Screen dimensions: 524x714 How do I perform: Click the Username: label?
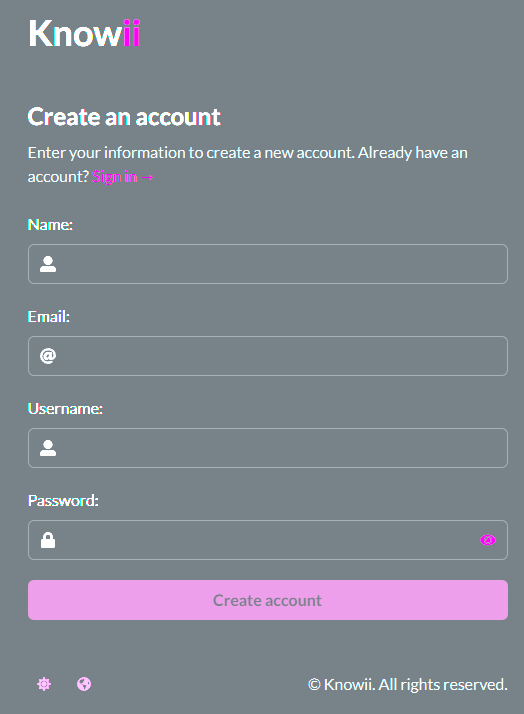(65, 408)
